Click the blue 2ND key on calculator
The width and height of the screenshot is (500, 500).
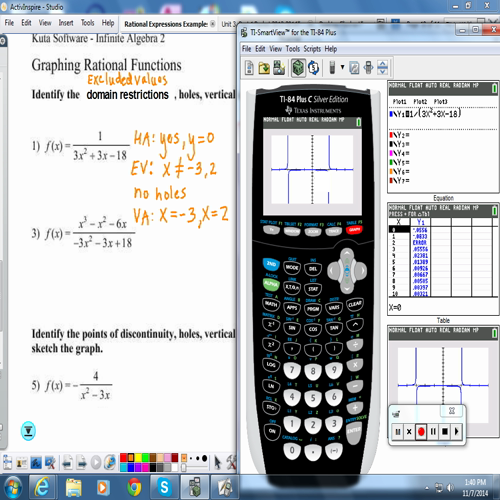pos(272,264)
